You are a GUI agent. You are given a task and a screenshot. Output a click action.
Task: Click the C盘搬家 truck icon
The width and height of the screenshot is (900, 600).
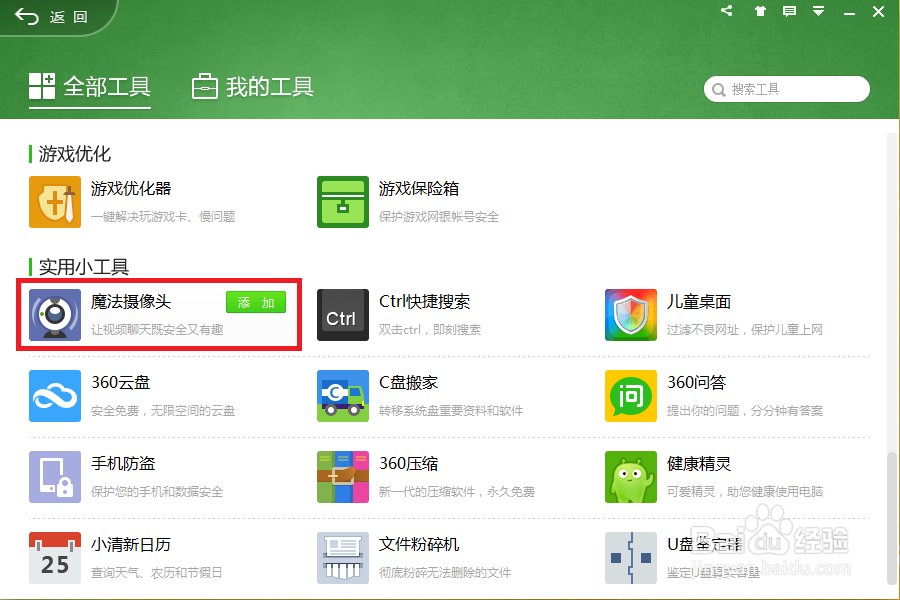pos(342,396)
